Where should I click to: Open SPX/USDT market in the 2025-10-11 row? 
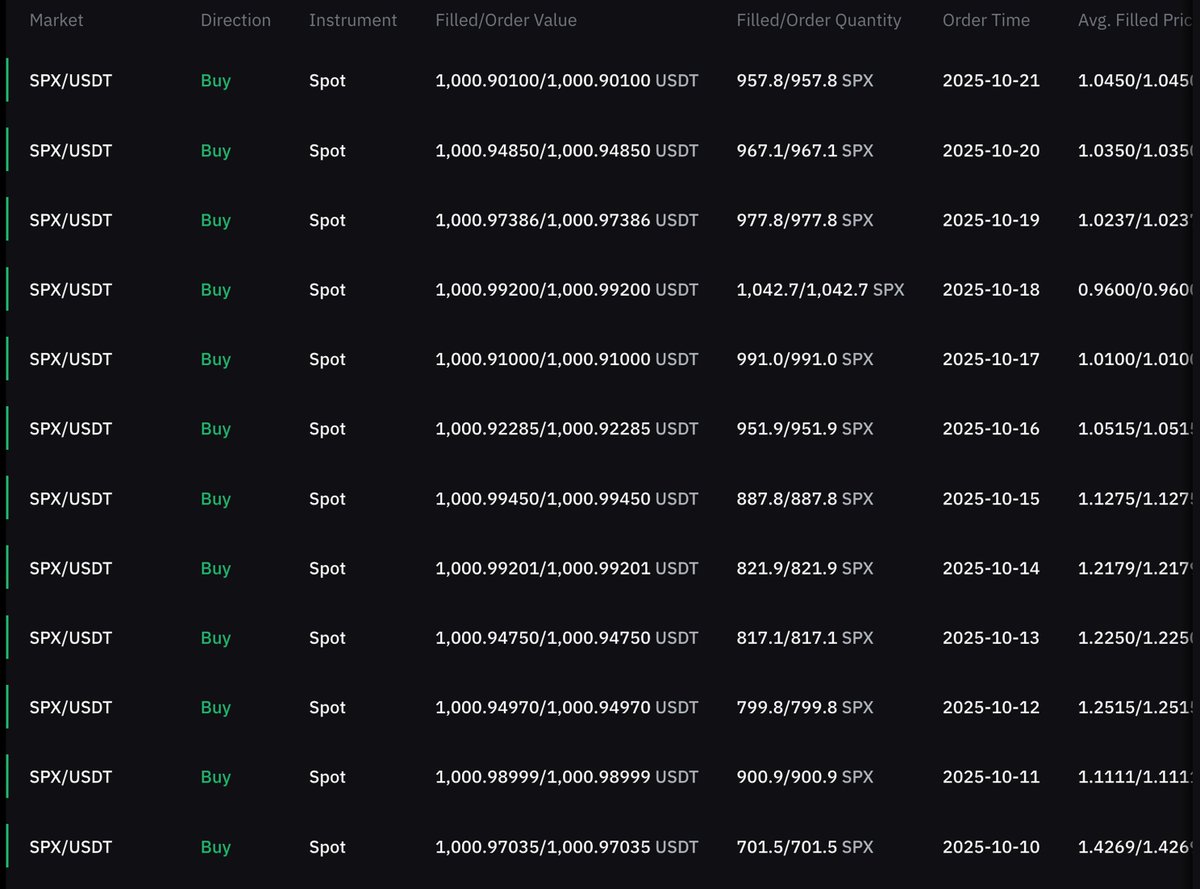(71, 777)
